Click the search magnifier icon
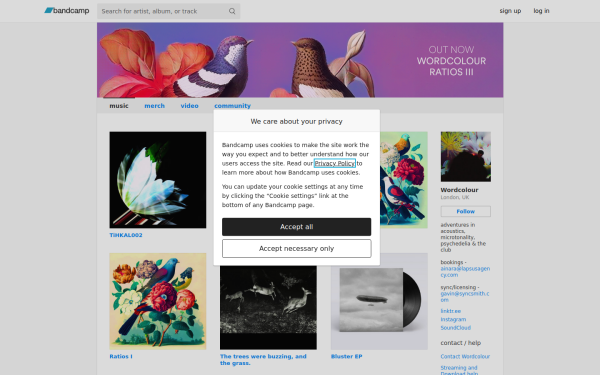This screenshot has height=375, width=600. click(x=232, y=11)
